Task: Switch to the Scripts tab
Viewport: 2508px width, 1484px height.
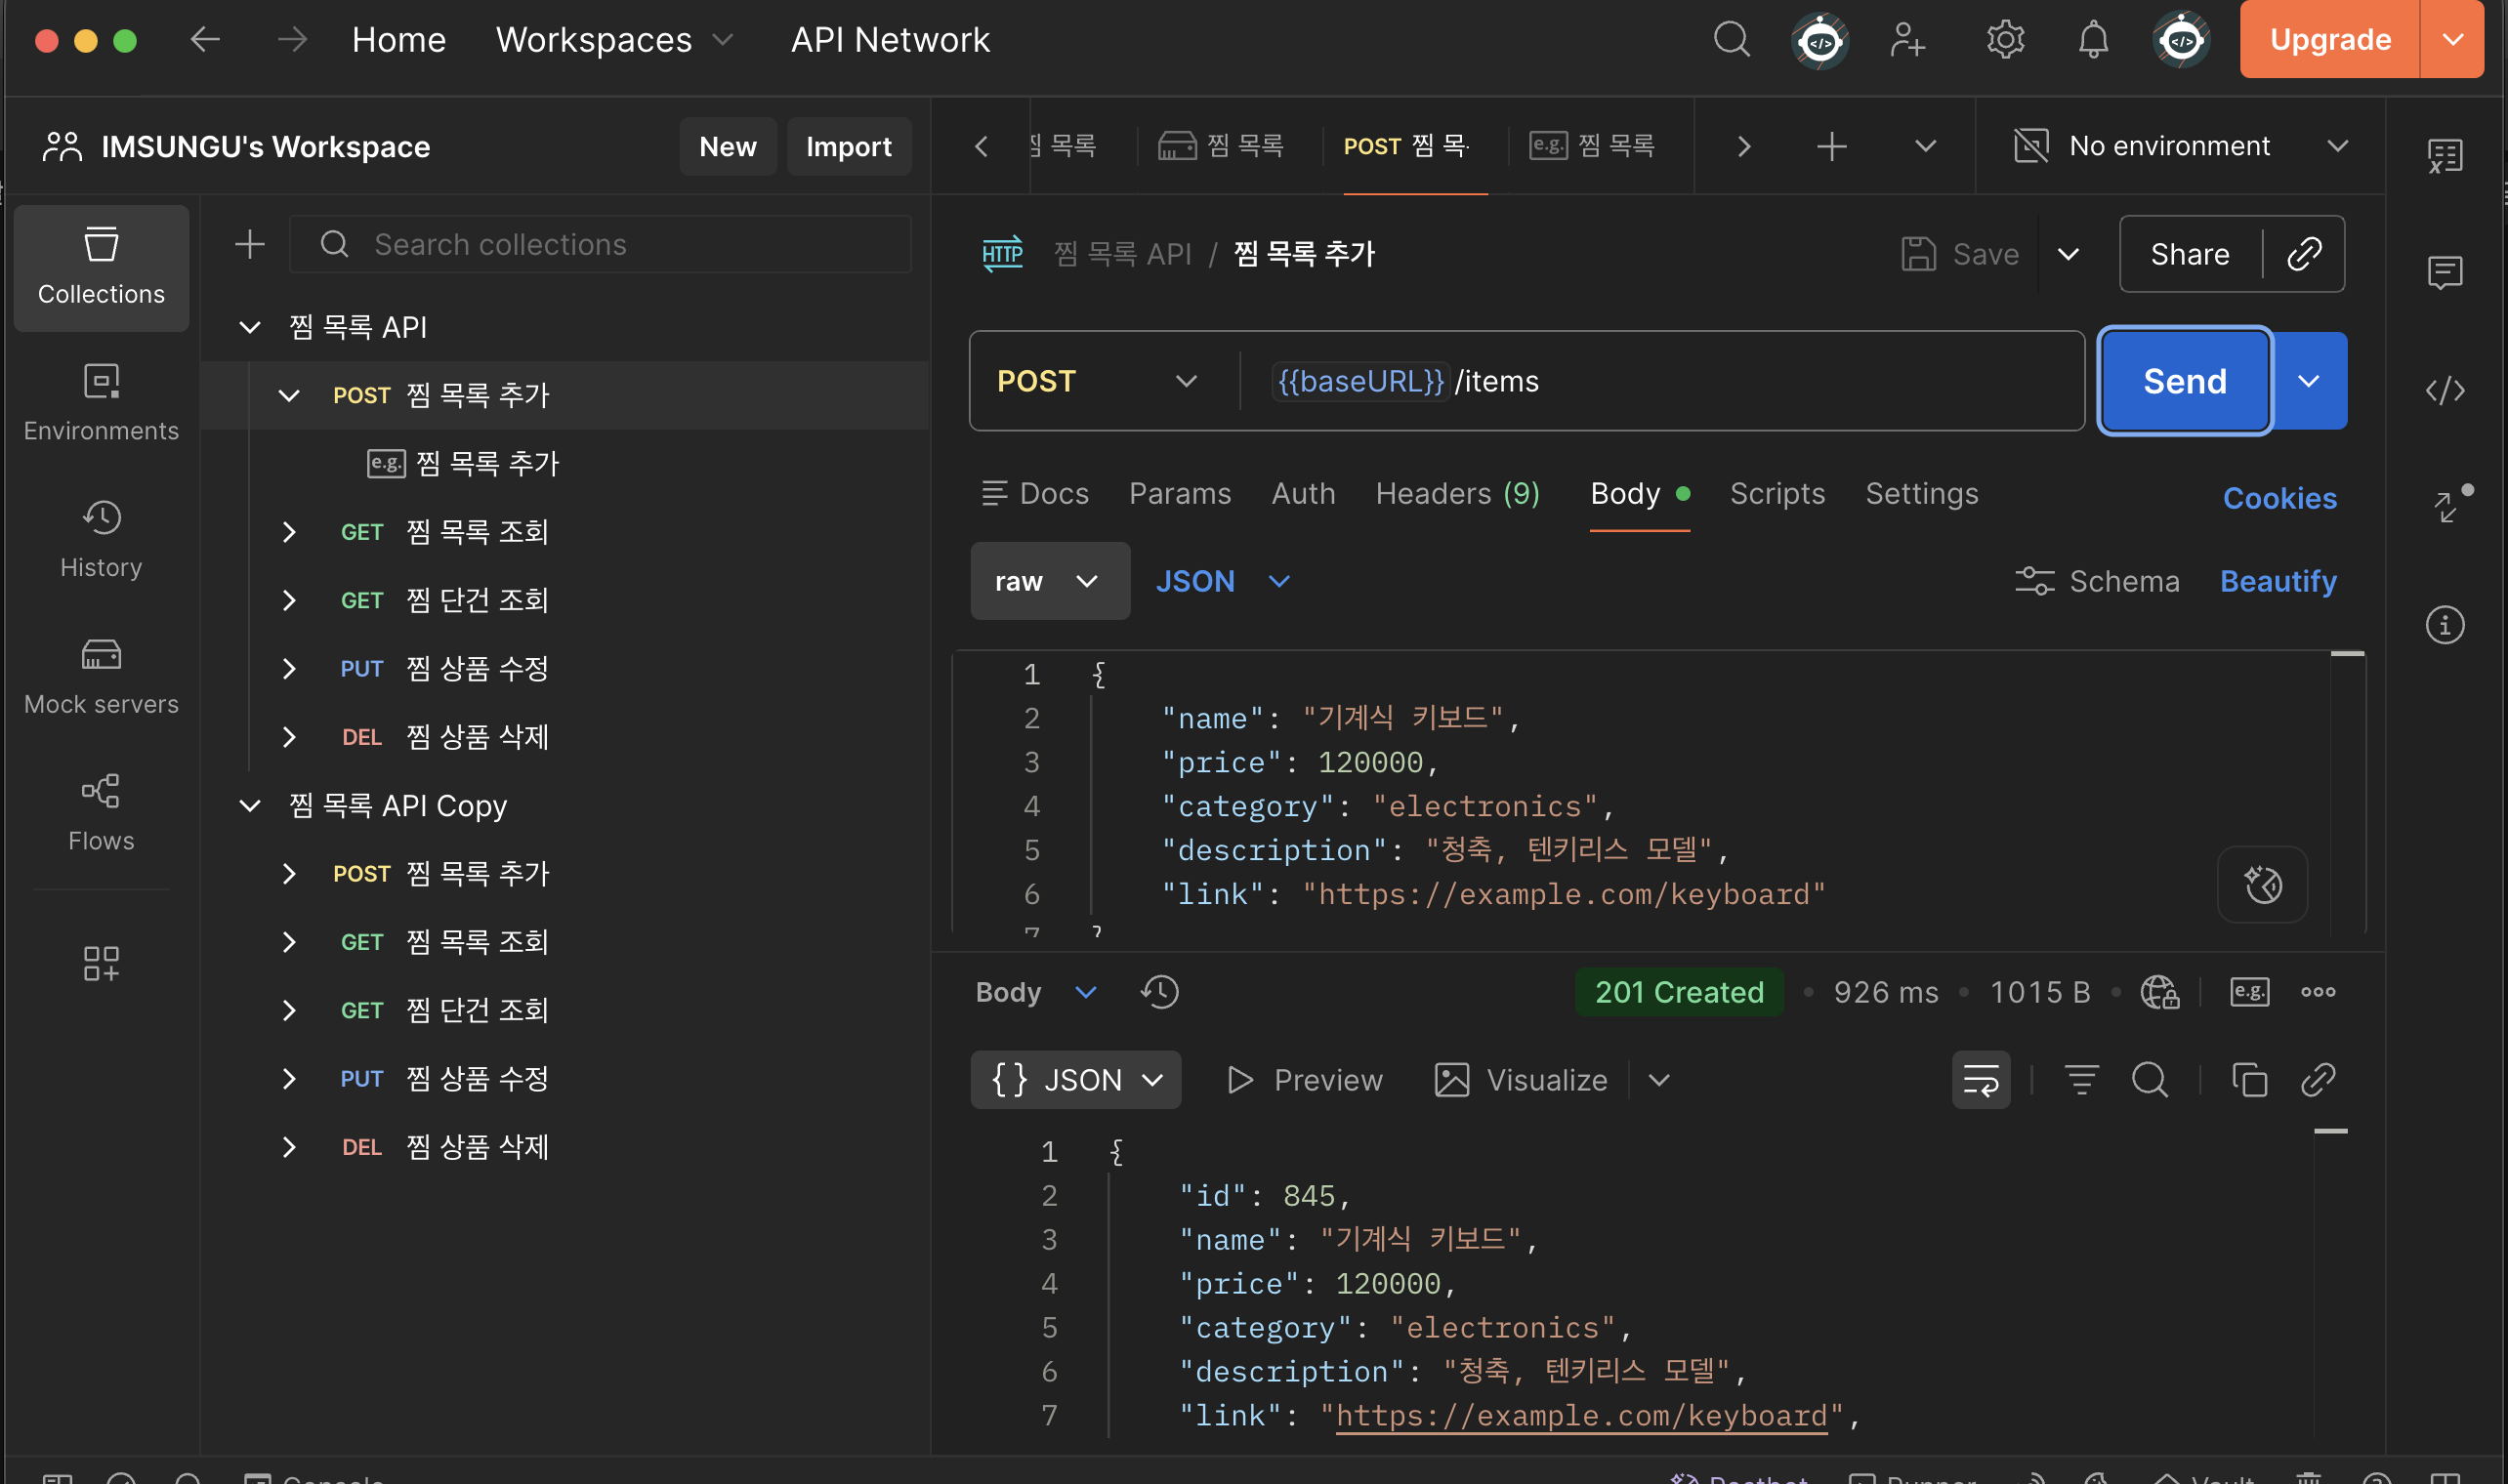Action: point(1777,494)
